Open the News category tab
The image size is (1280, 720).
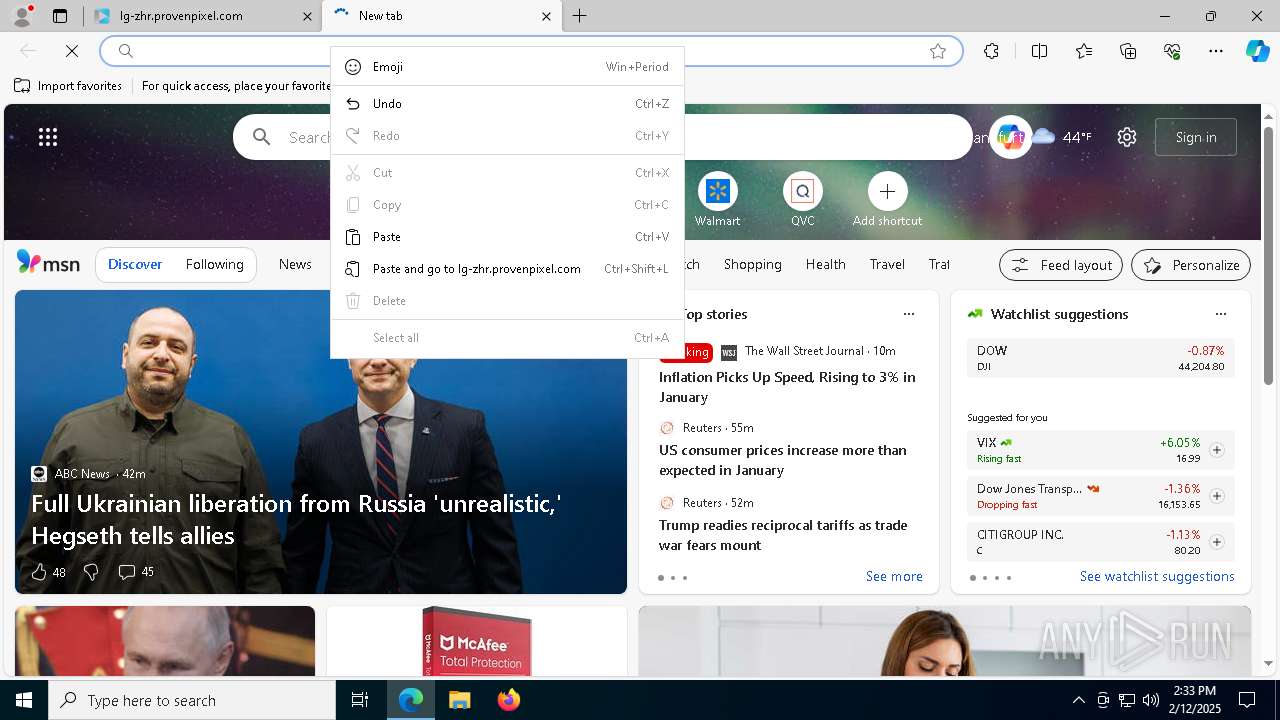(x=295, y=264)
